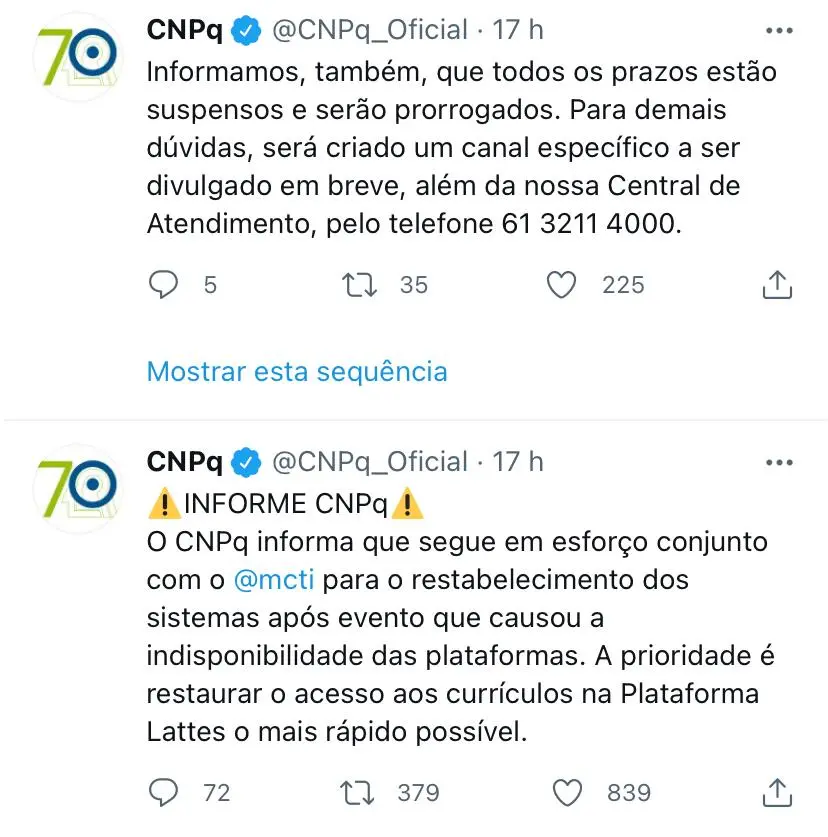Image resolution: width=828 pixels, height=837 pixels.
Task: View the 379 retweets count
Action: (x=417, y=792)
